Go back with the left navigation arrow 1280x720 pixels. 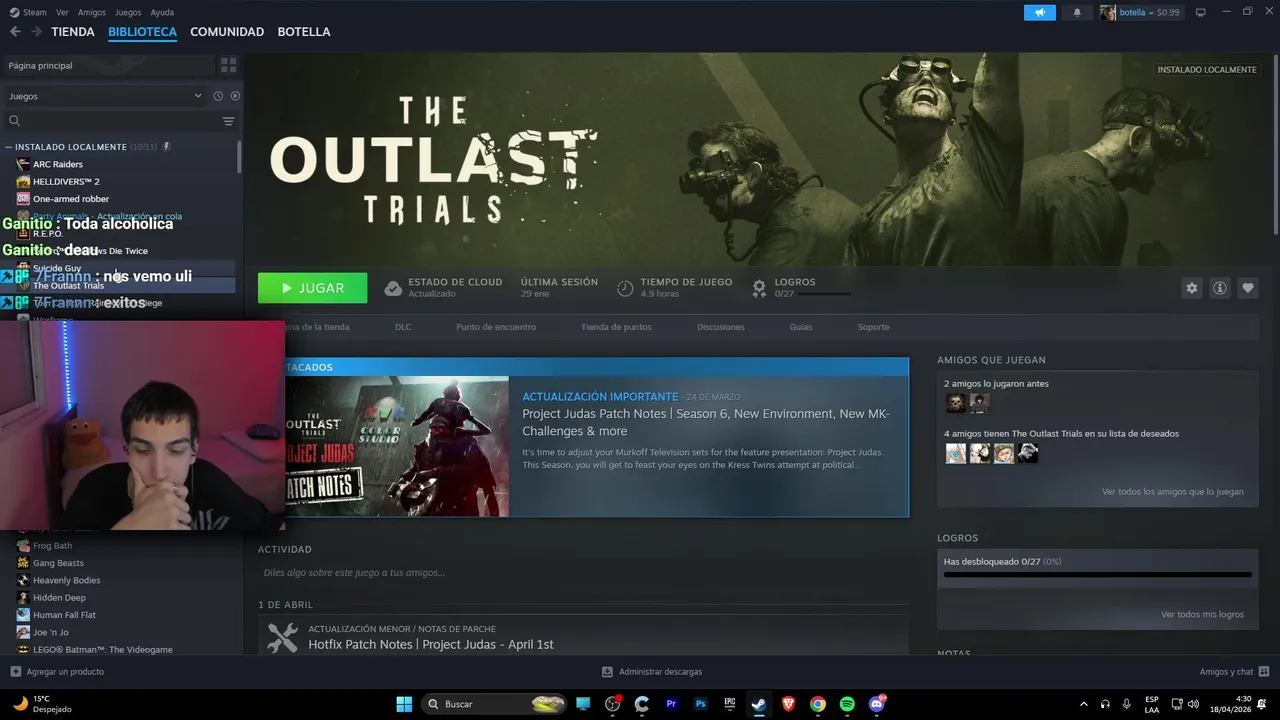[15, 32]
